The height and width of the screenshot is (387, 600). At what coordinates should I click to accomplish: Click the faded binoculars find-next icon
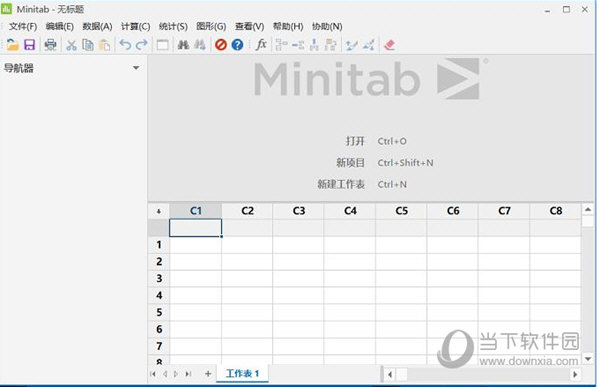coord(200,45)
